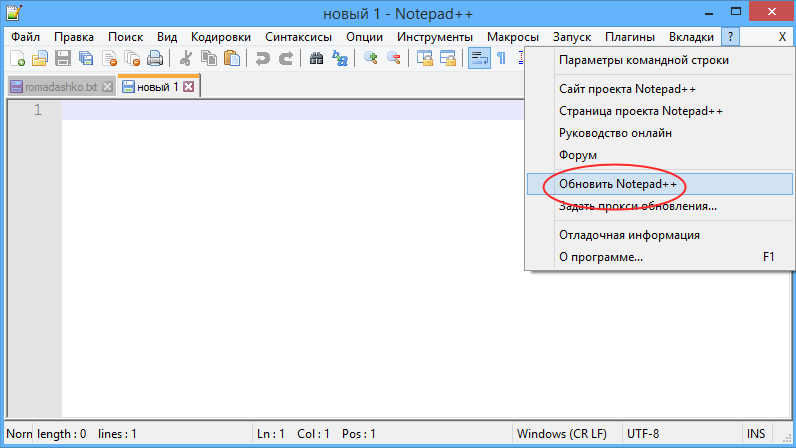
Task: Click Synchronize horizontal scrolling icon
Action: [448, 58]
